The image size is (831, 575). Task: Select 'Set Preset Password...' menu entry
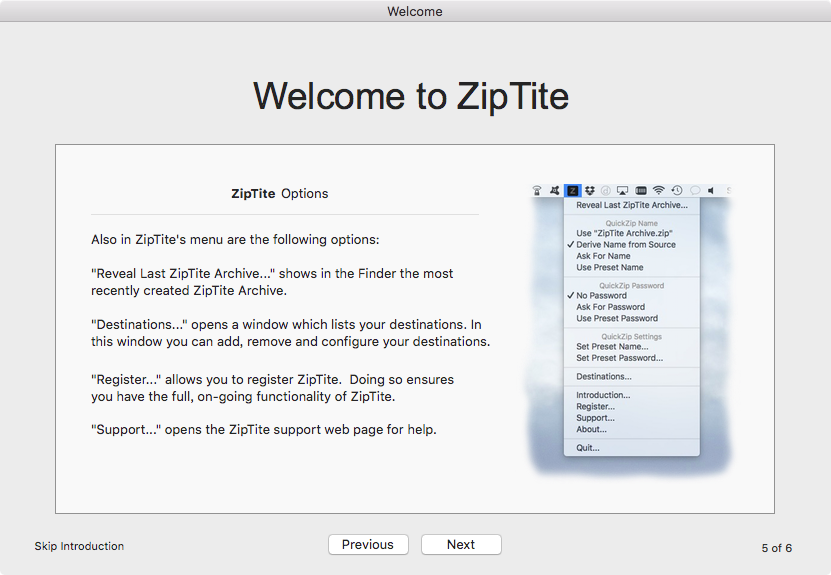620,358
